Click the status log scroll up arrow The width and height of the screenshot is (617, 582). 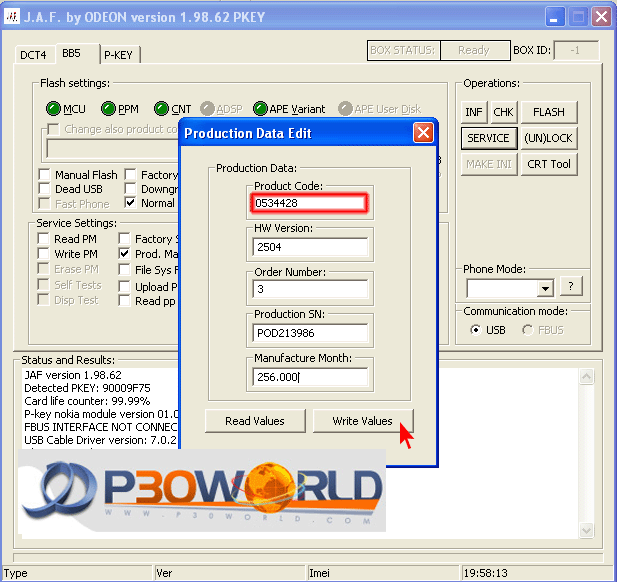coord(586,377)
